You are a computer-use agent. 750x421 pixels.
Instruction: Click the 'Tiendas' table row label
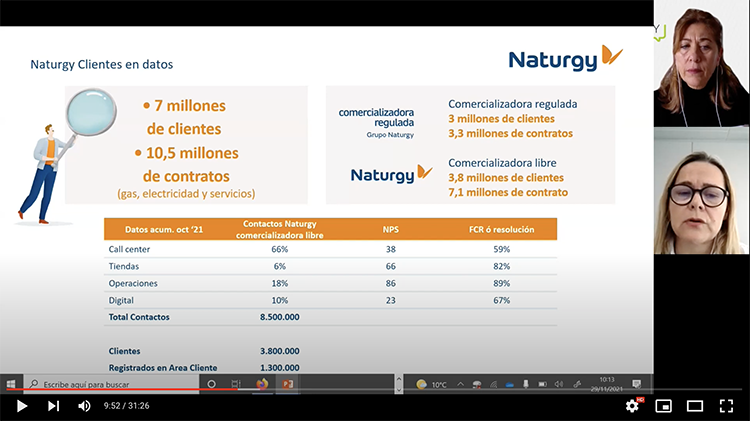(x=123, y=266)
